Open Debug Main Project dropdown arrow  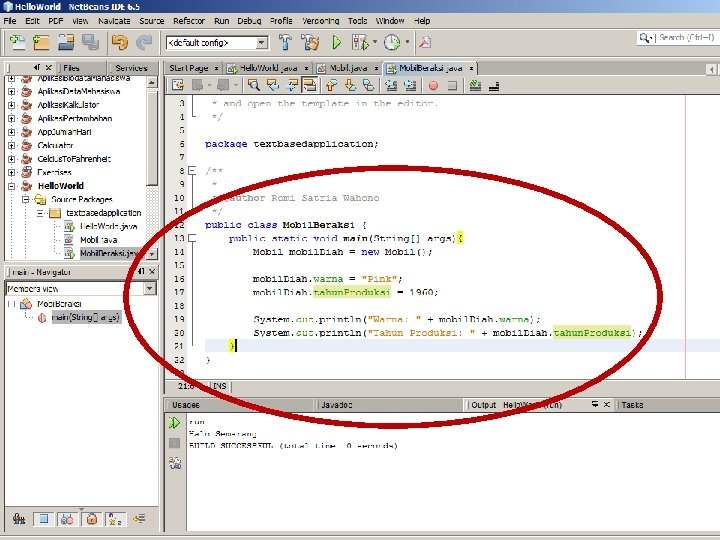(x=375, y=42)
